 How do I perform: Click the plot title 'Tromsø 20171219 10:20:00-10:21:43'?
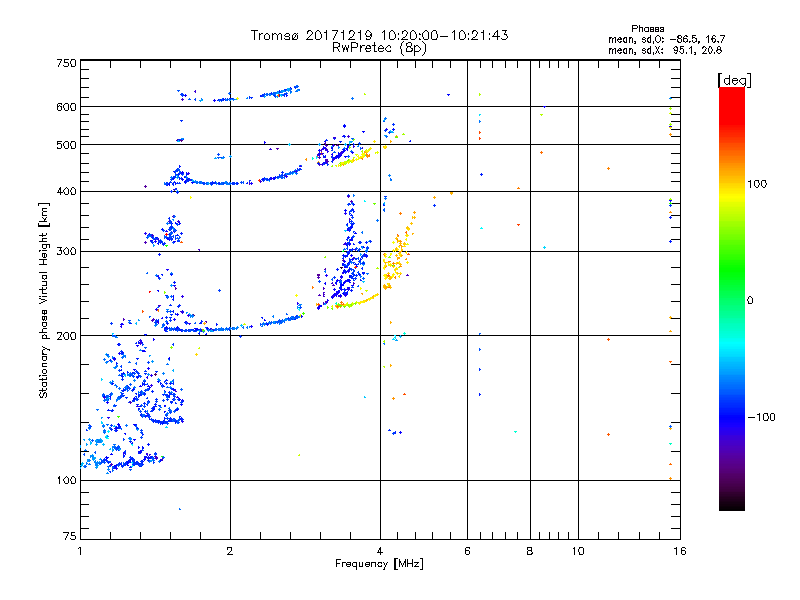click(x=379, y=35)
